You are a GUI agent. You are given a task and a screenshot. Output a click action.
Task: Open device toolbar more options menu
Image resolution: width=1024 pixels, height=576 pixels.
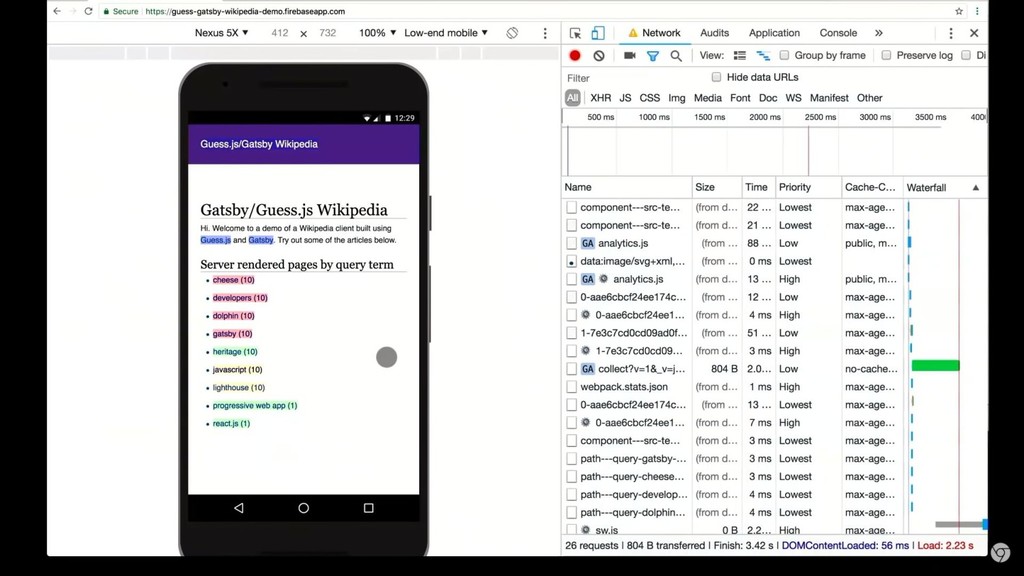click(545, 33)
